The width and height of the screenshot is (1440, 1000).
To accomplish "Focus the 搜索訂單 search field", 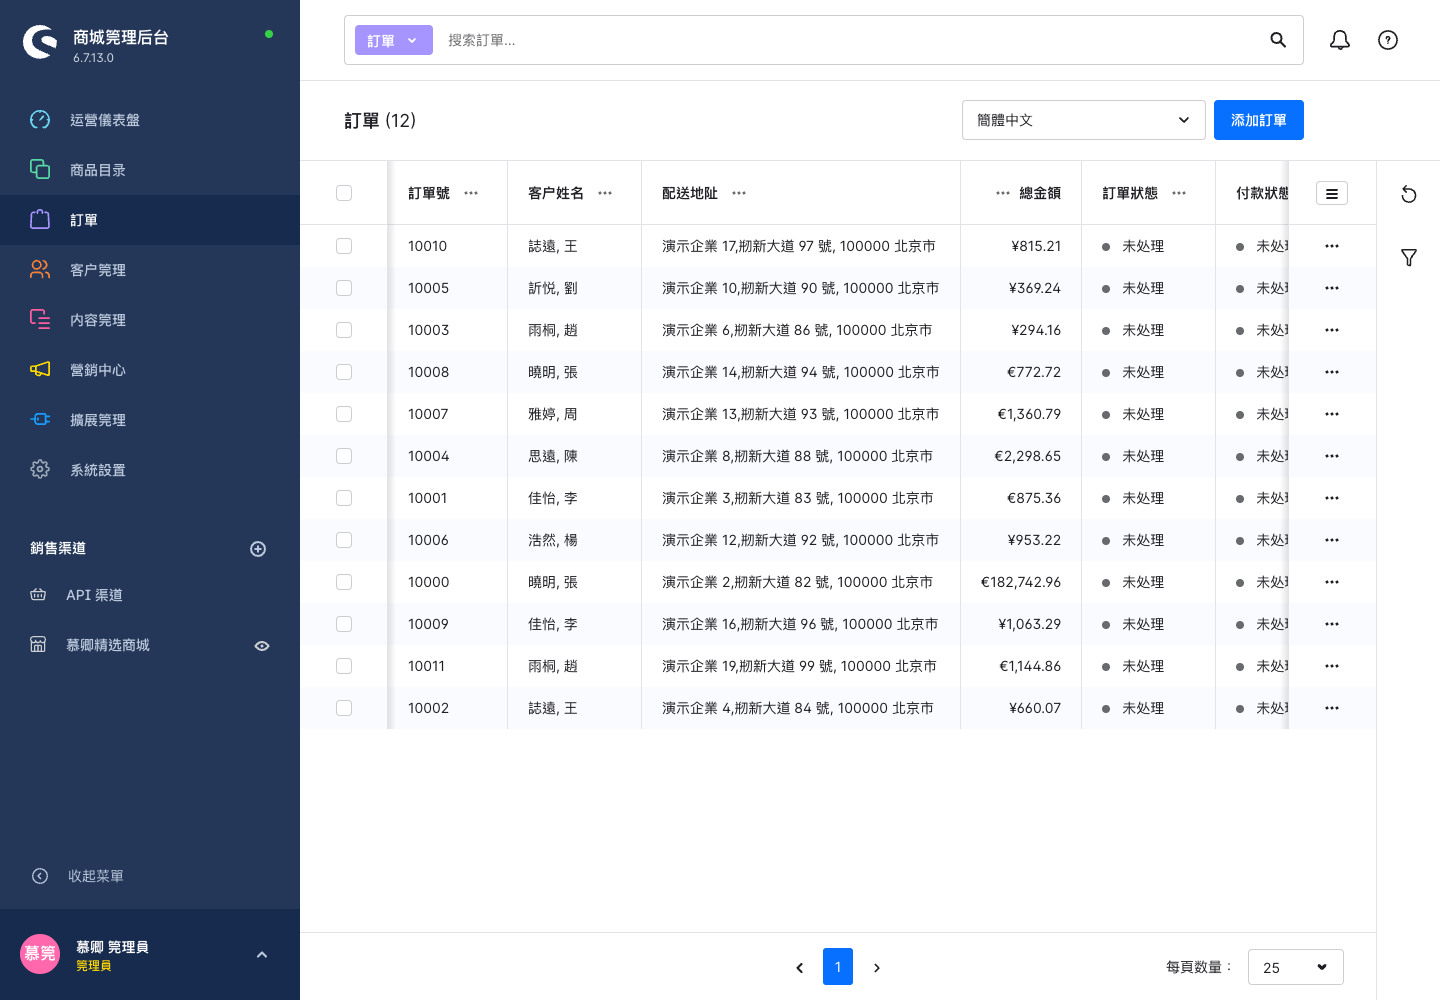I will click(x=850, y=40).
